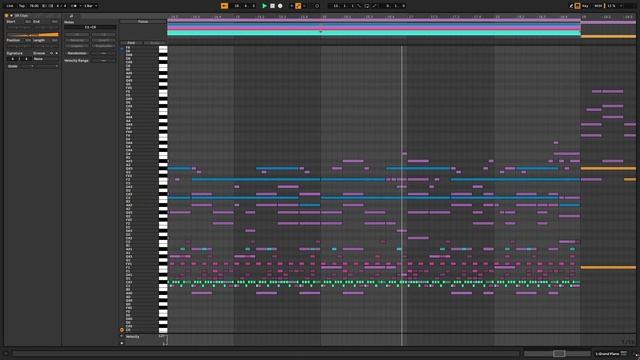The image size is (640, 360).
Task: Toggle the Punch-Out switch
Action: pos(374,6)
